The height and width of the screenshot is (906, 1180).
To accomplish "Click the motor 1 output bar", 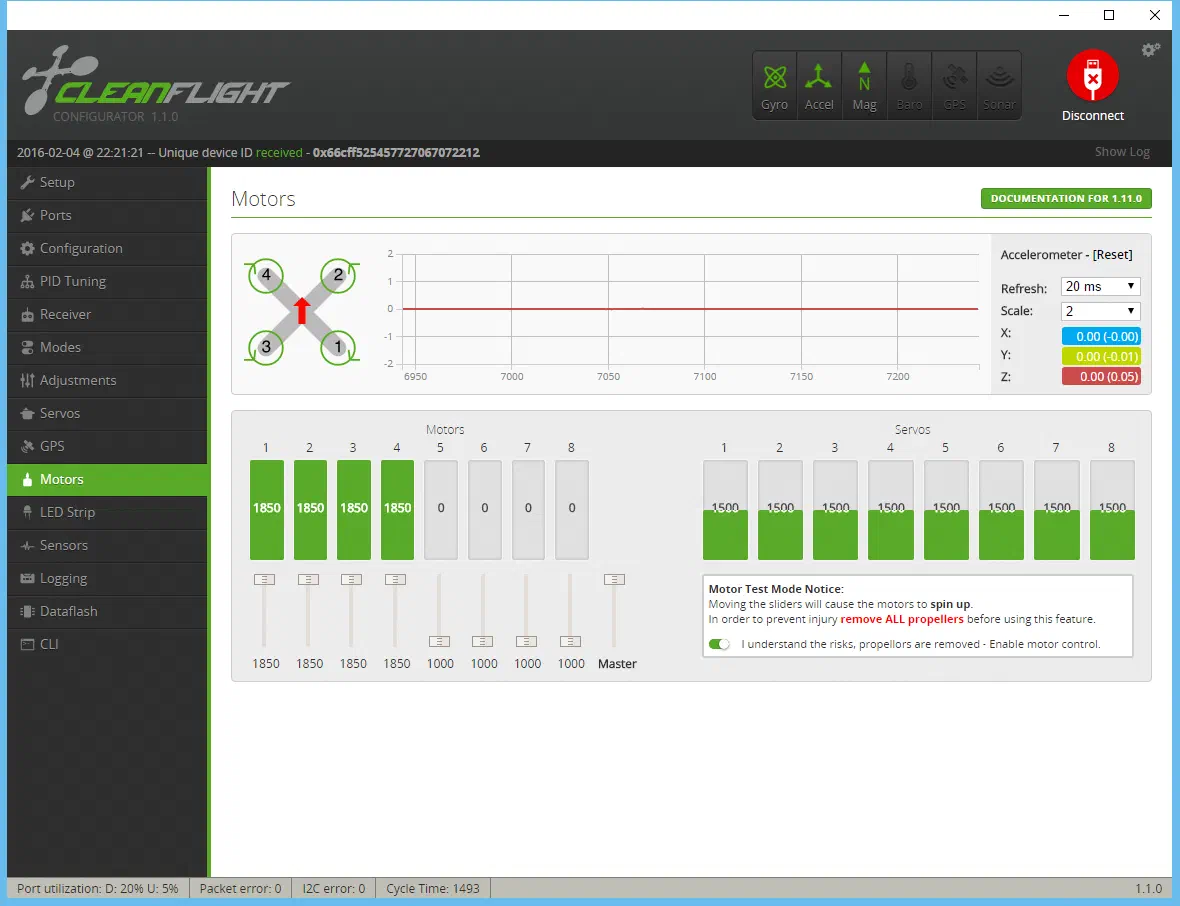I will tap(266, 510).
